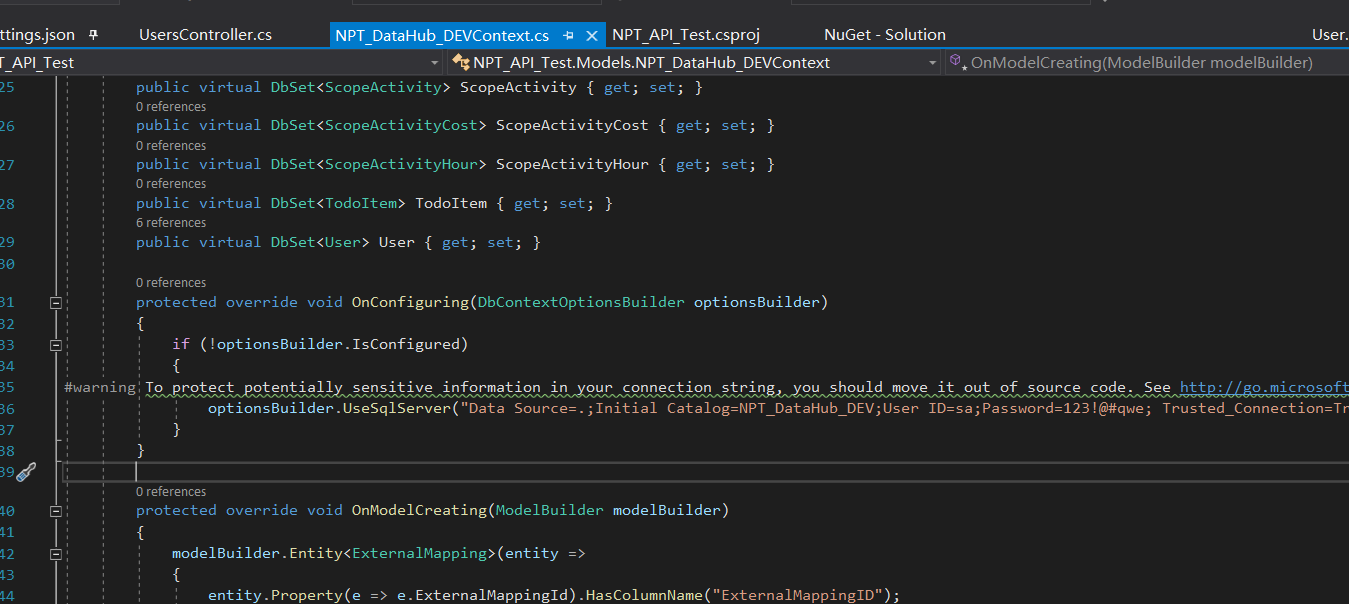Pin the NPT_DataHub_DEVContext.cs tab
Viewport: 1349px width, 604px height.
pyautogui.click(x=569, y=35)
